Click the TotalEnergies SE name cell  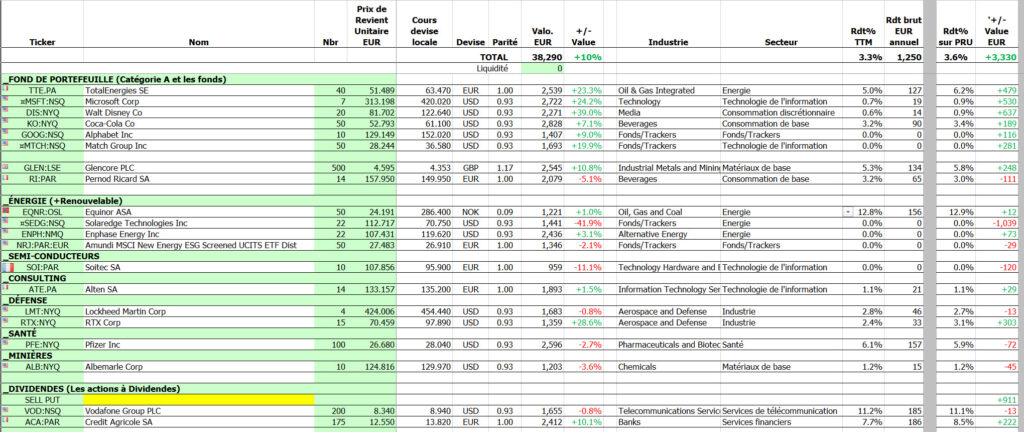[199, 91]
